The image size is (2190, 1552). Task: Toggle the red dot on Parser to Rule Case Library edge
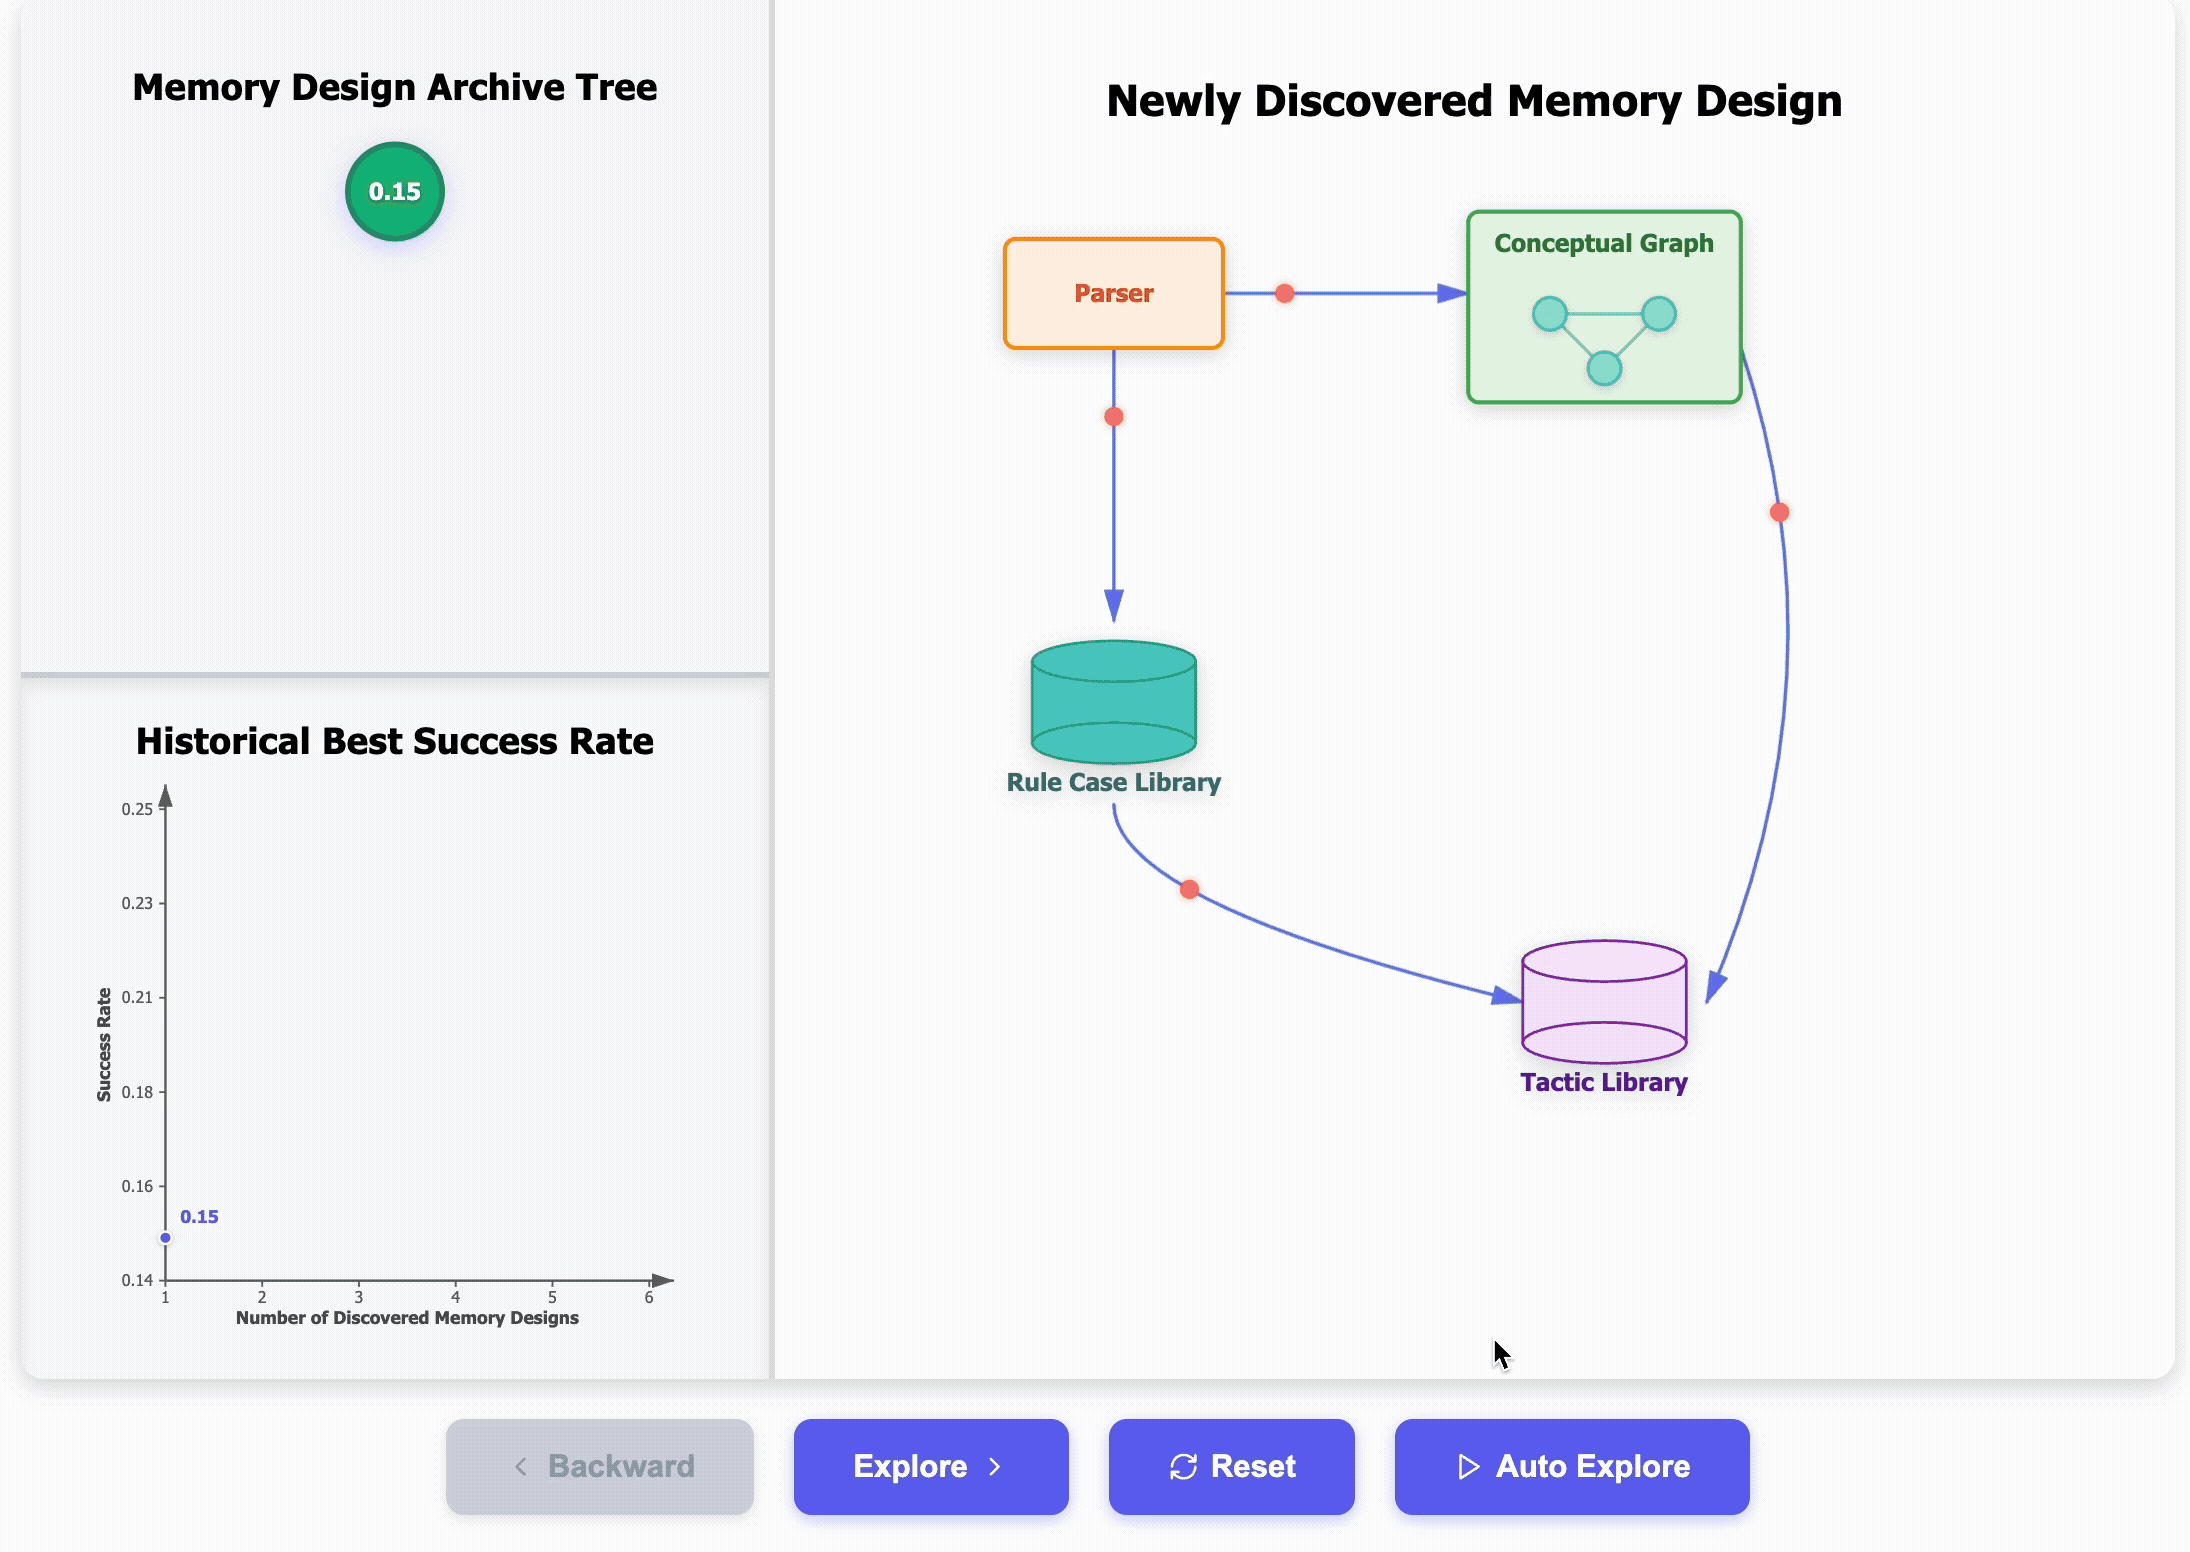[x=1112, y=416]
